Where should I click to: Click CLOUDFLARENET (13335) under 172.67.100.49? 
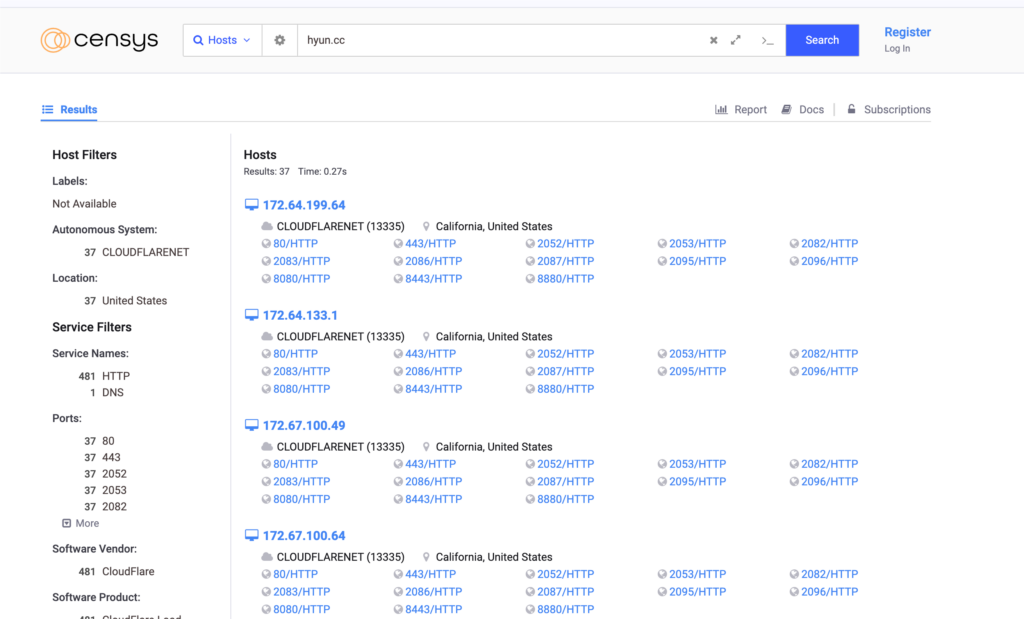point(340,447)
